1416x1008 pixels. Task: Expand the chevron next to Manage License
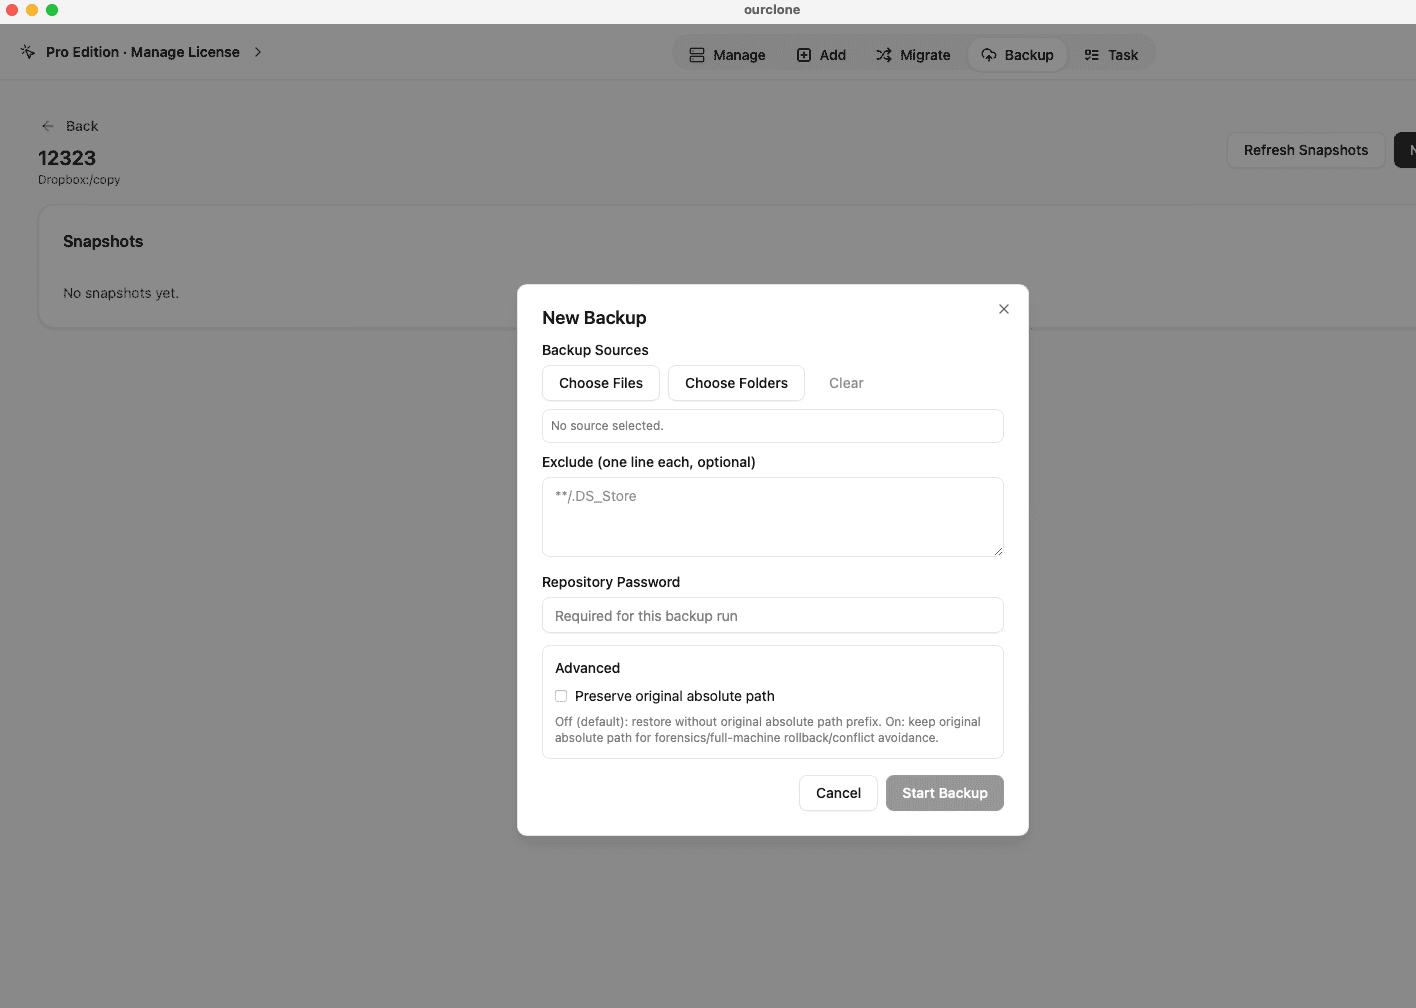tap(258, 51)
